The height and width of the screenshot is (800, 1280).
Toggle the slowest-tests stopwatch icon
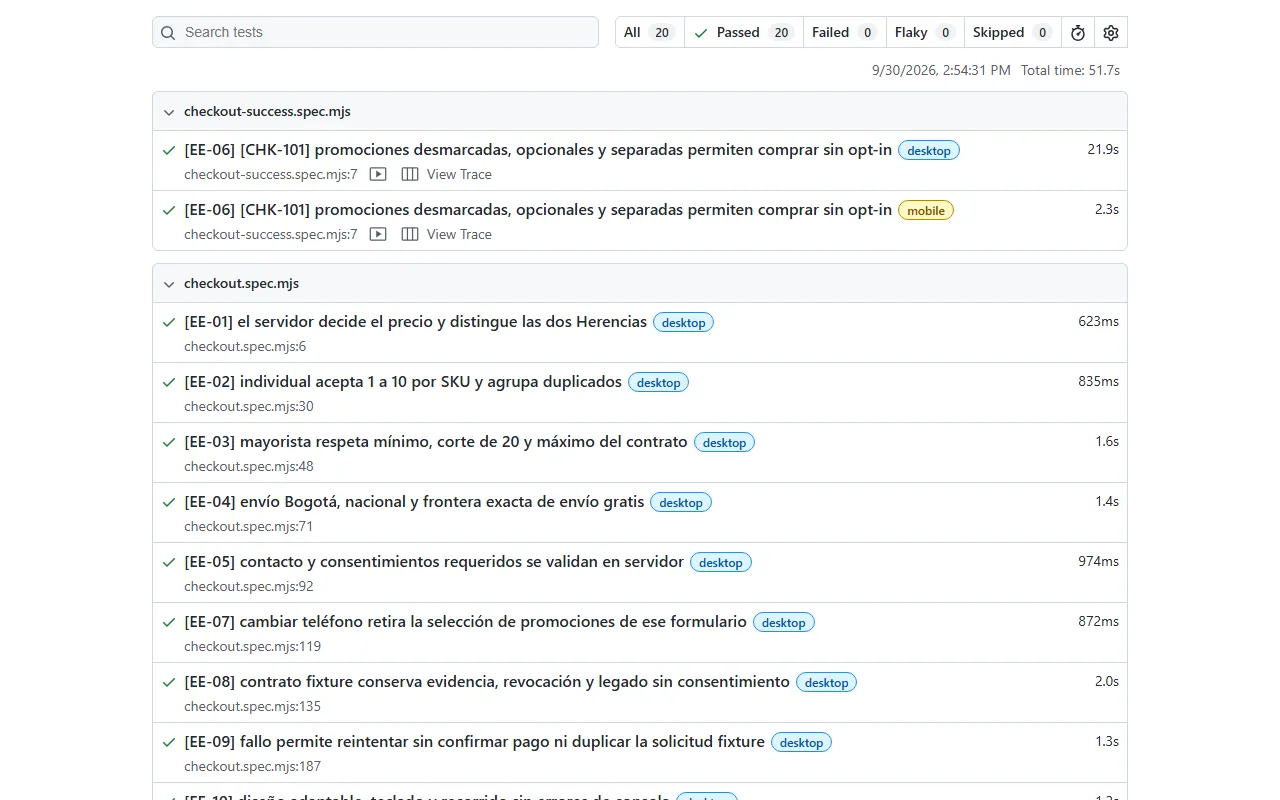(1078, 32)
